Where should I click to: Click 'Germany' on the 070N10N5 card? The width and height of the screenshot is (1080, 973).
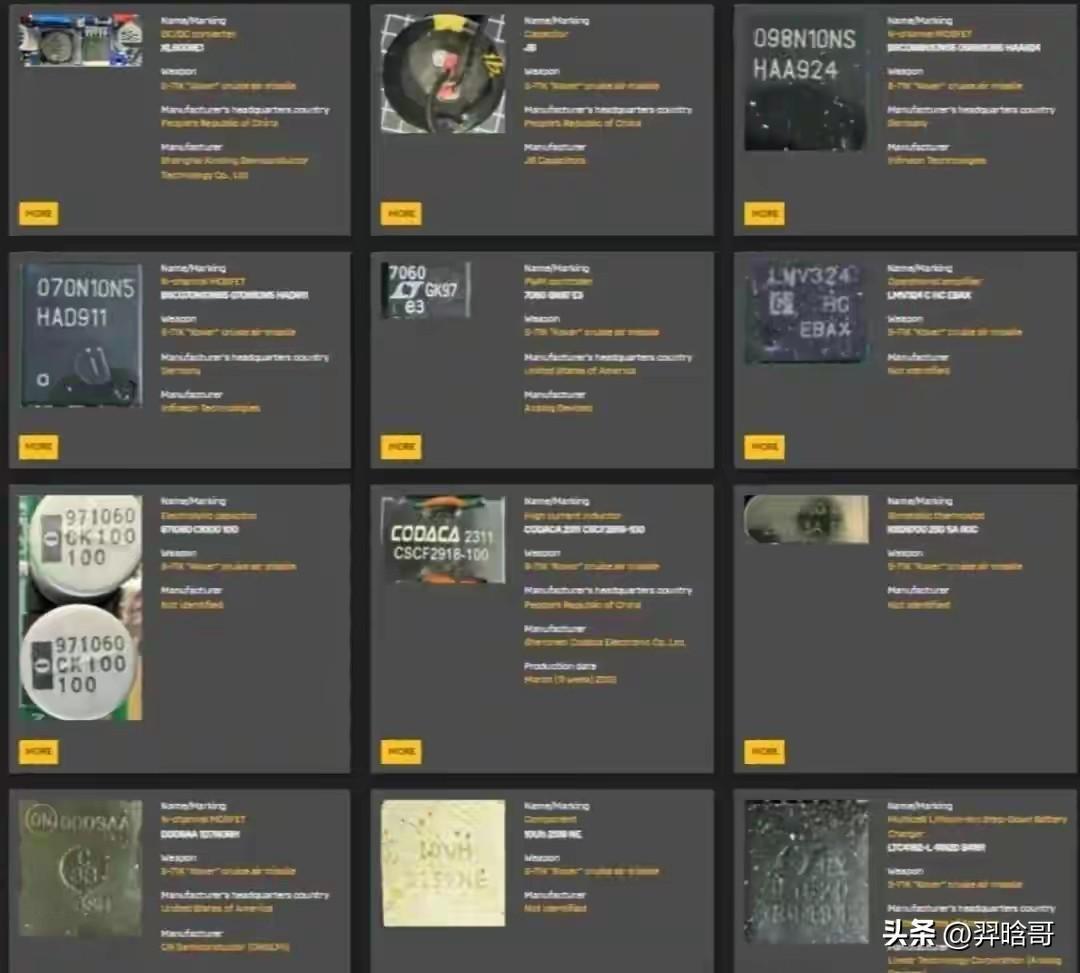coord(180,370)
